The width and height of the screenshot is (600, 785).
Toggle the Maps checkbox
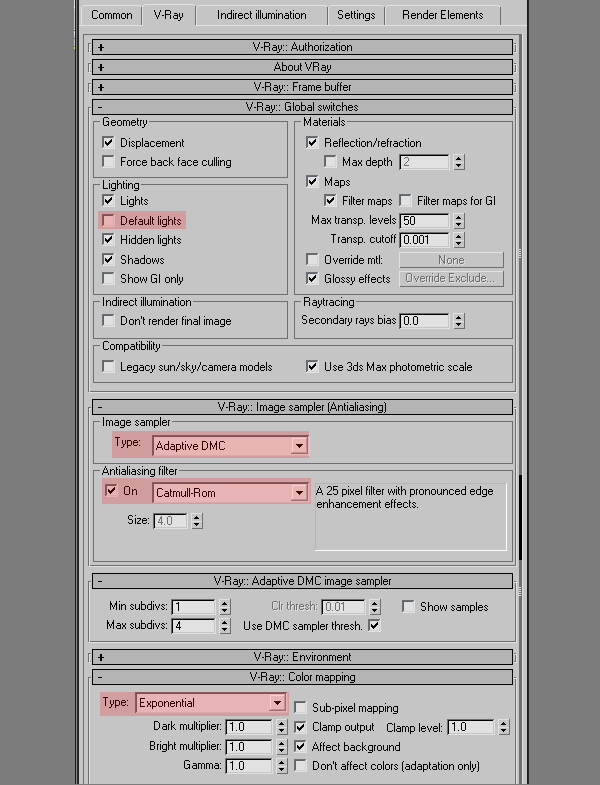click(312, 182)
